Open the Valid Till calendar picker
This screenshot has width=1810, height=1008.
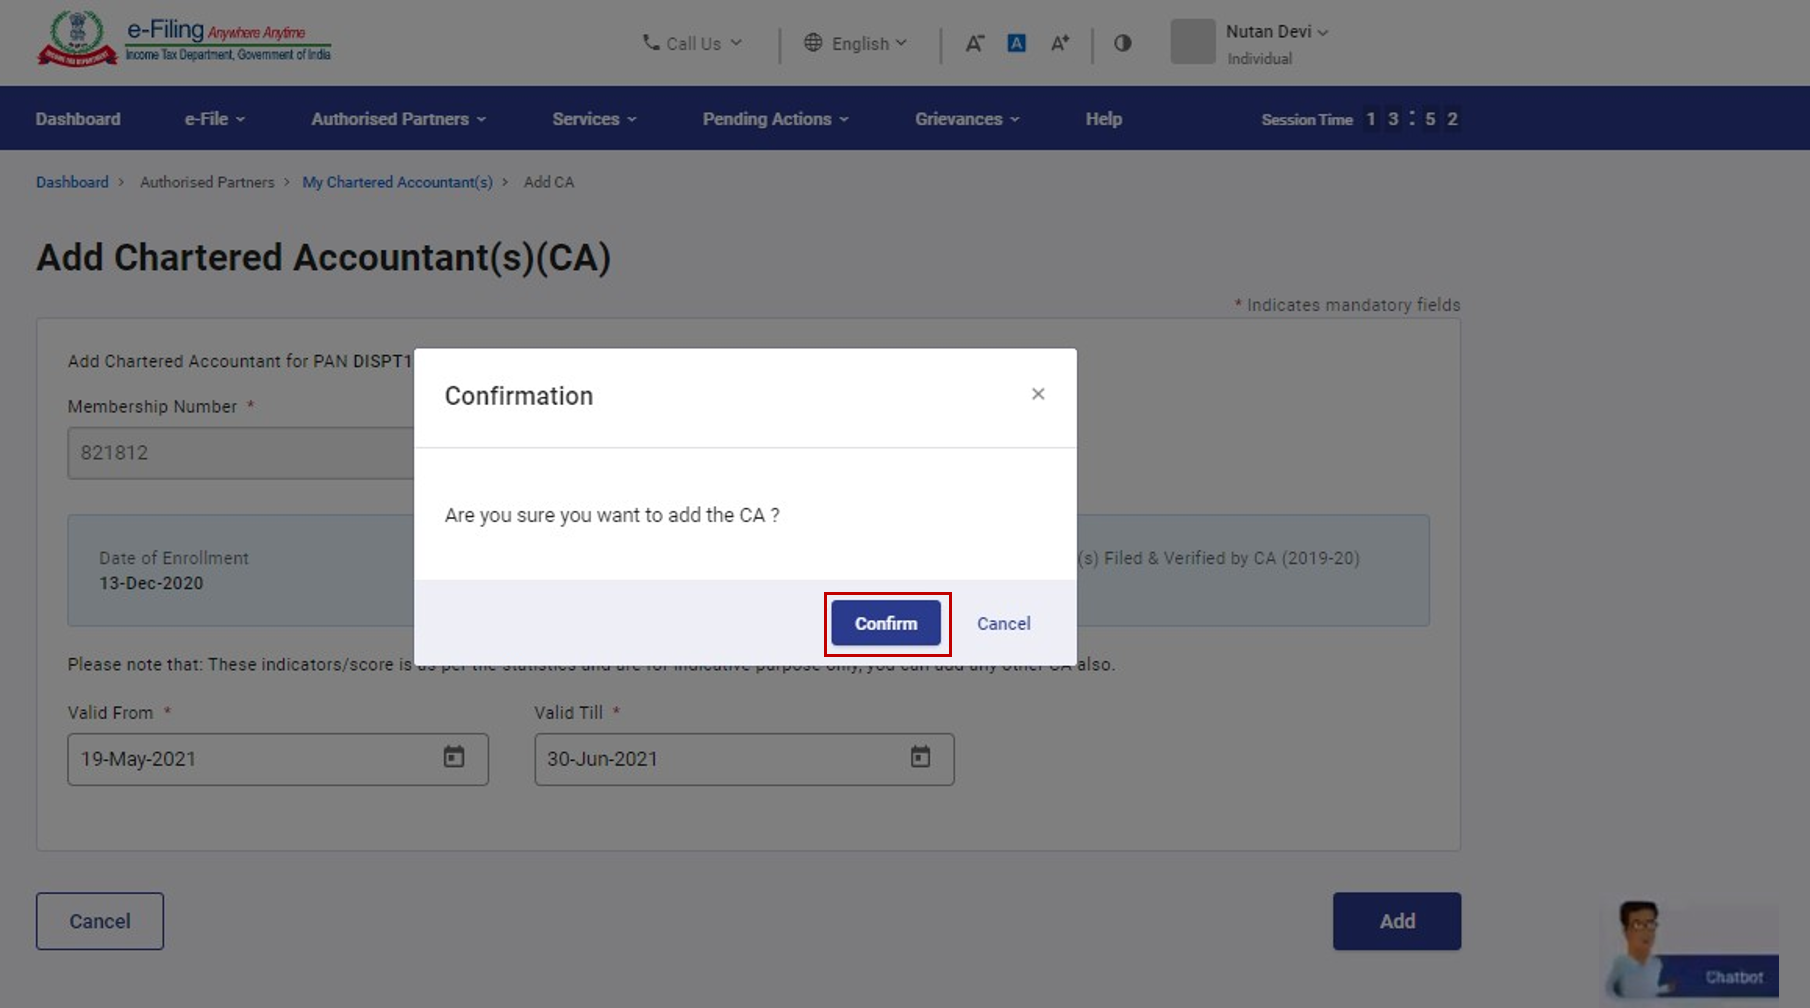click(920, 757)
